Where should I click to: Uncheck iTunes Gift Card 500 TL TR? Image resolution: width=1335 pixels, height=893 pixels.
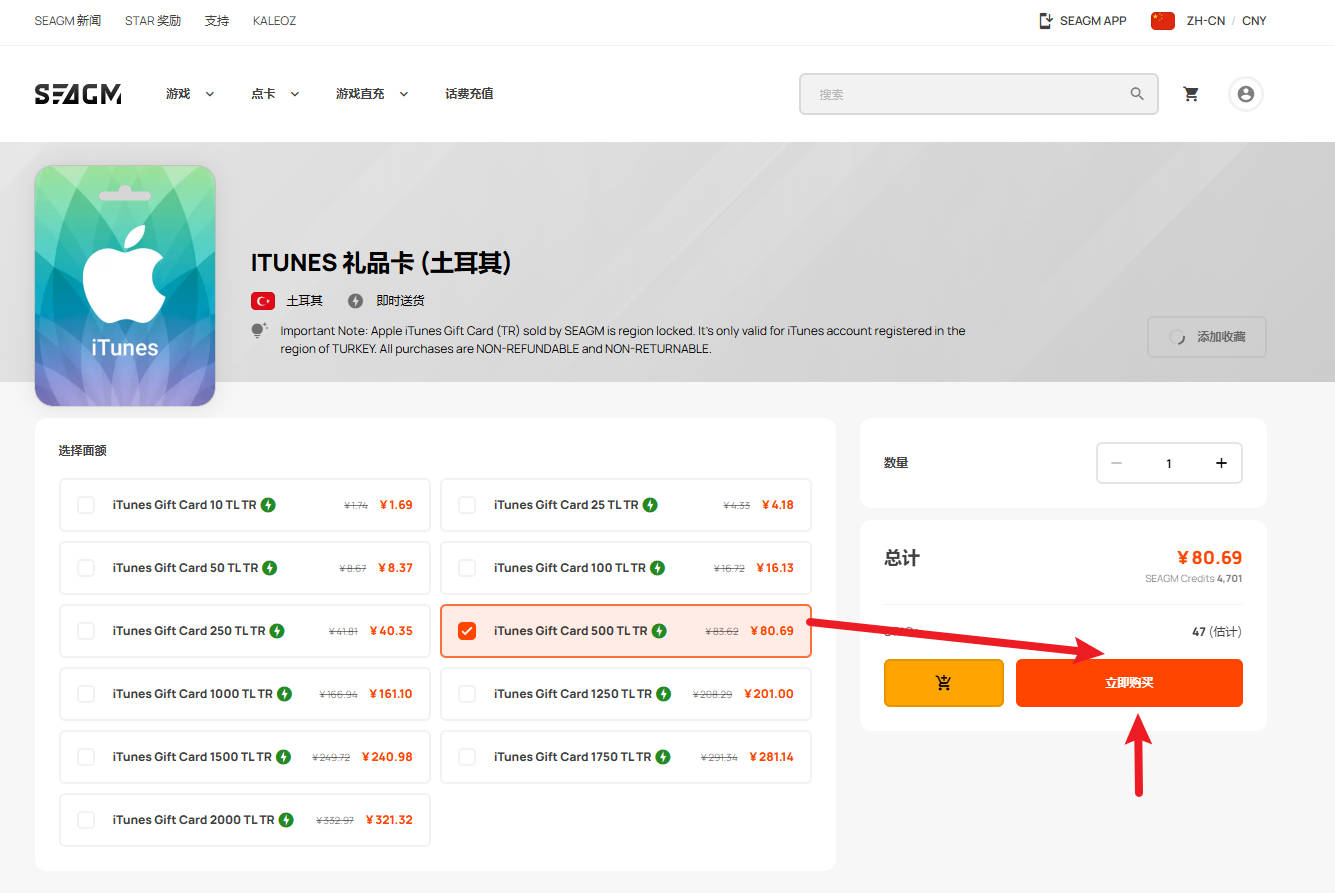pos(467,631)
